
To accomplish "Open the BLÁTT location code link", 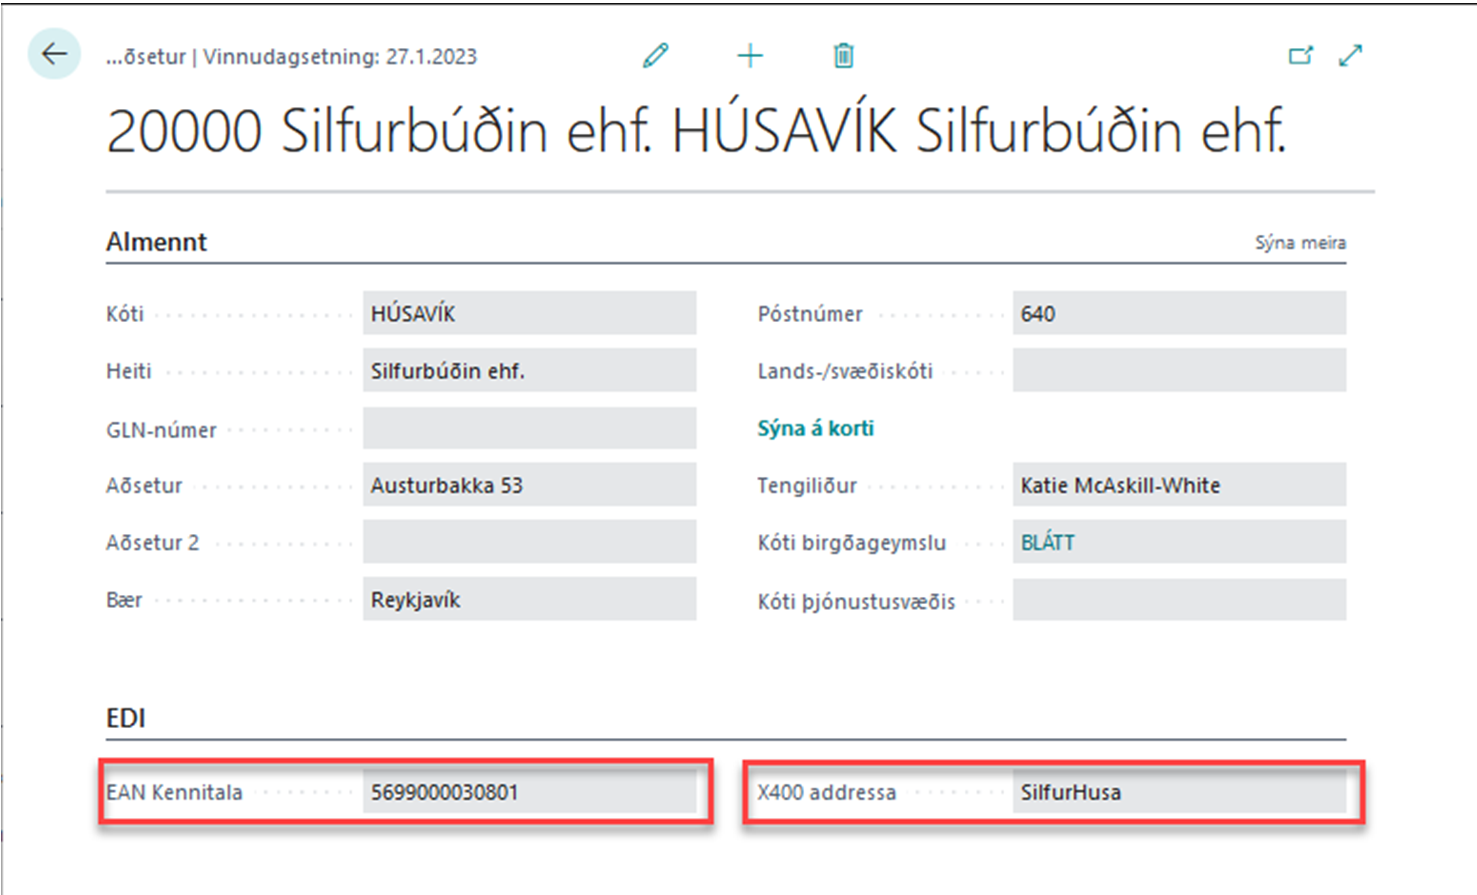I will pos(1047,542).
